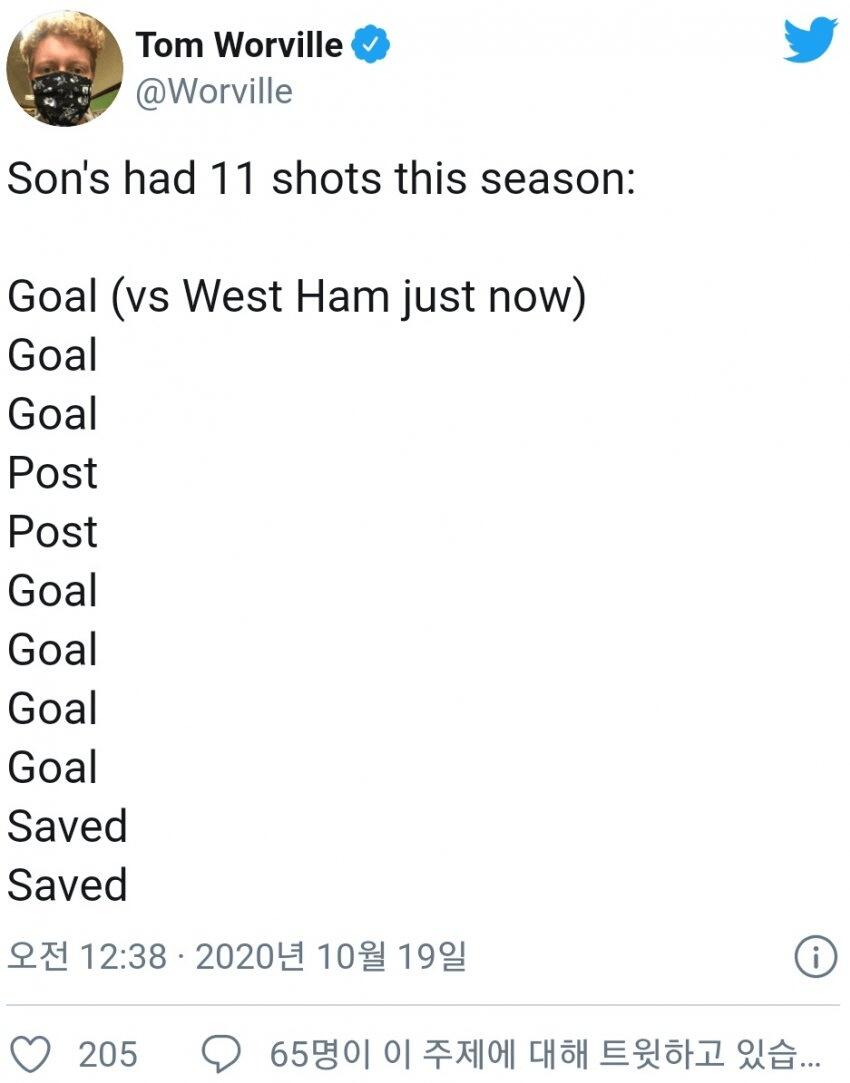Click the "Goal" line directly above first "Saved"
This screenshot has height=1083, width=850.
tap(53, 769)
